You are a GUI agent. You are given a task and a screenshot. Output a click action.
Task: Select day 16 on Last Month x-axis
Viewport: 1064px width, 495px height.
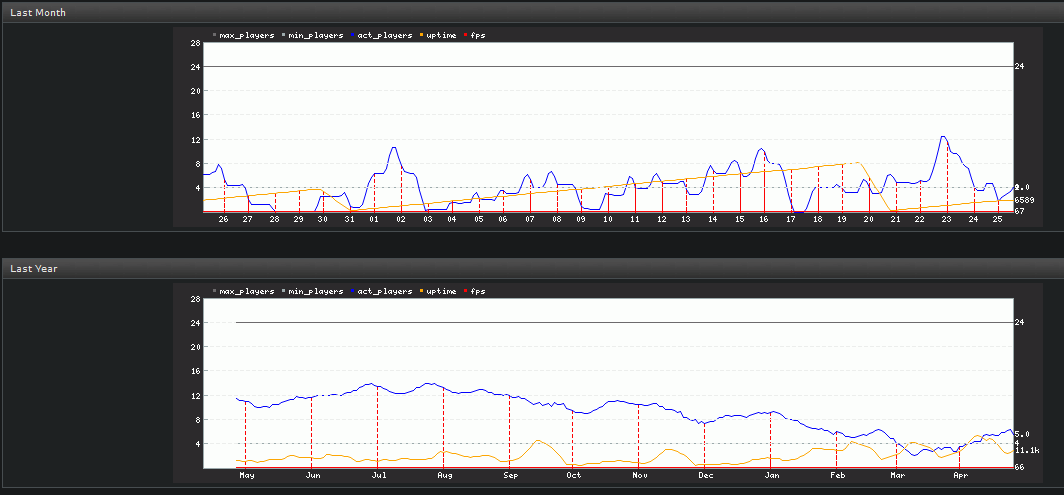[x=764, y=219]
